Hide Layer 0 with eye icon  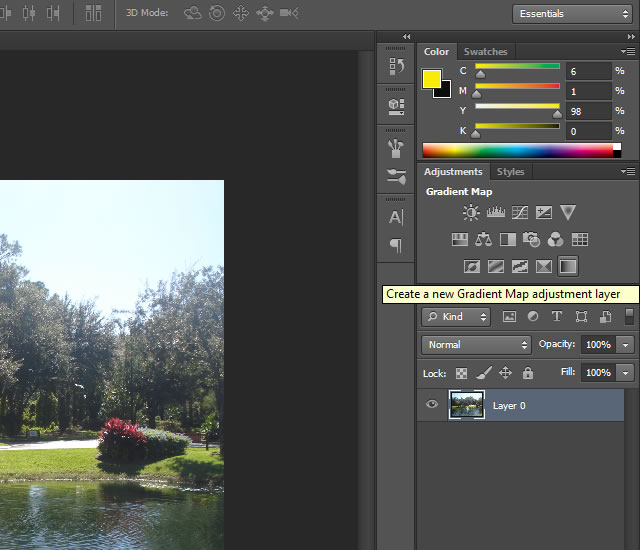[433, 405]
